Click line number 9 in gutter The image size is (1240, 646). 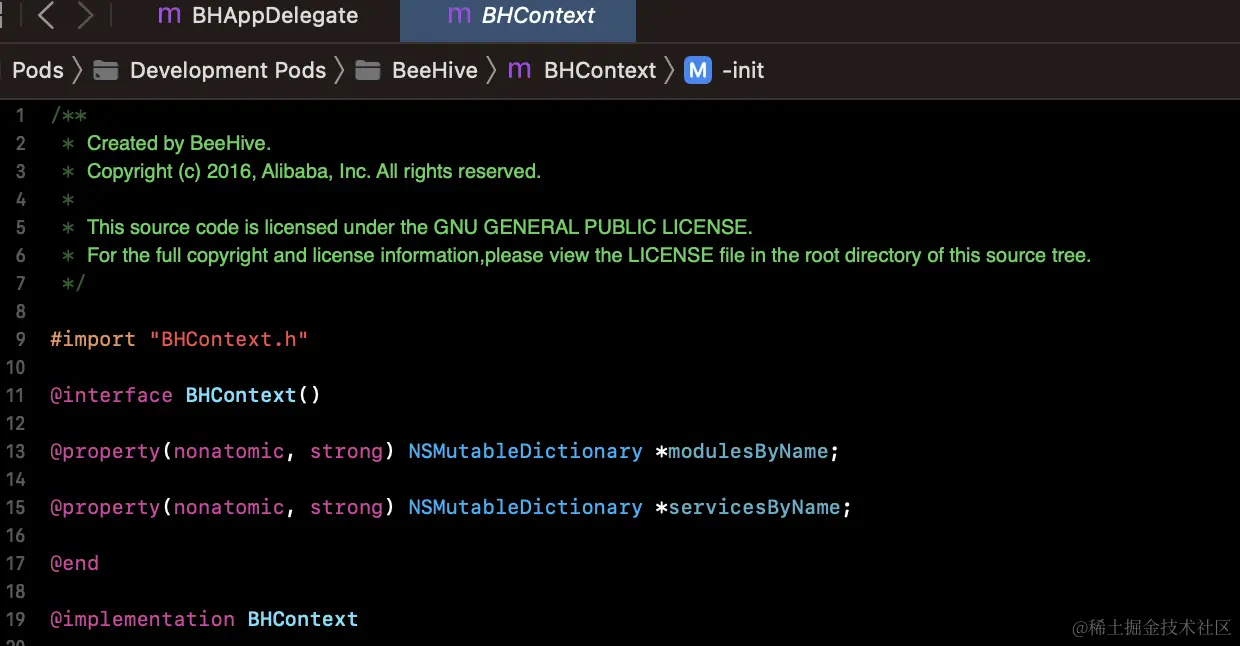click(x=20, y=339)
